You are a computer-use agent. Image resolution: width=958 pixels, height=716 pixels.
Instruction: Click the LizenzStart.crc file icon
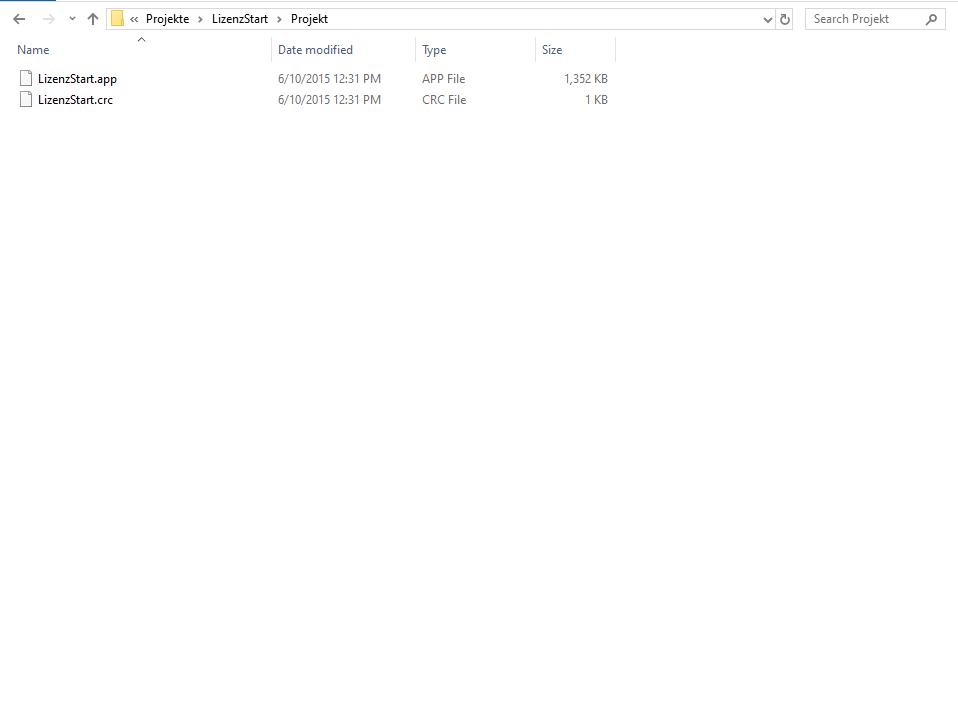click(x=26, y=99)
